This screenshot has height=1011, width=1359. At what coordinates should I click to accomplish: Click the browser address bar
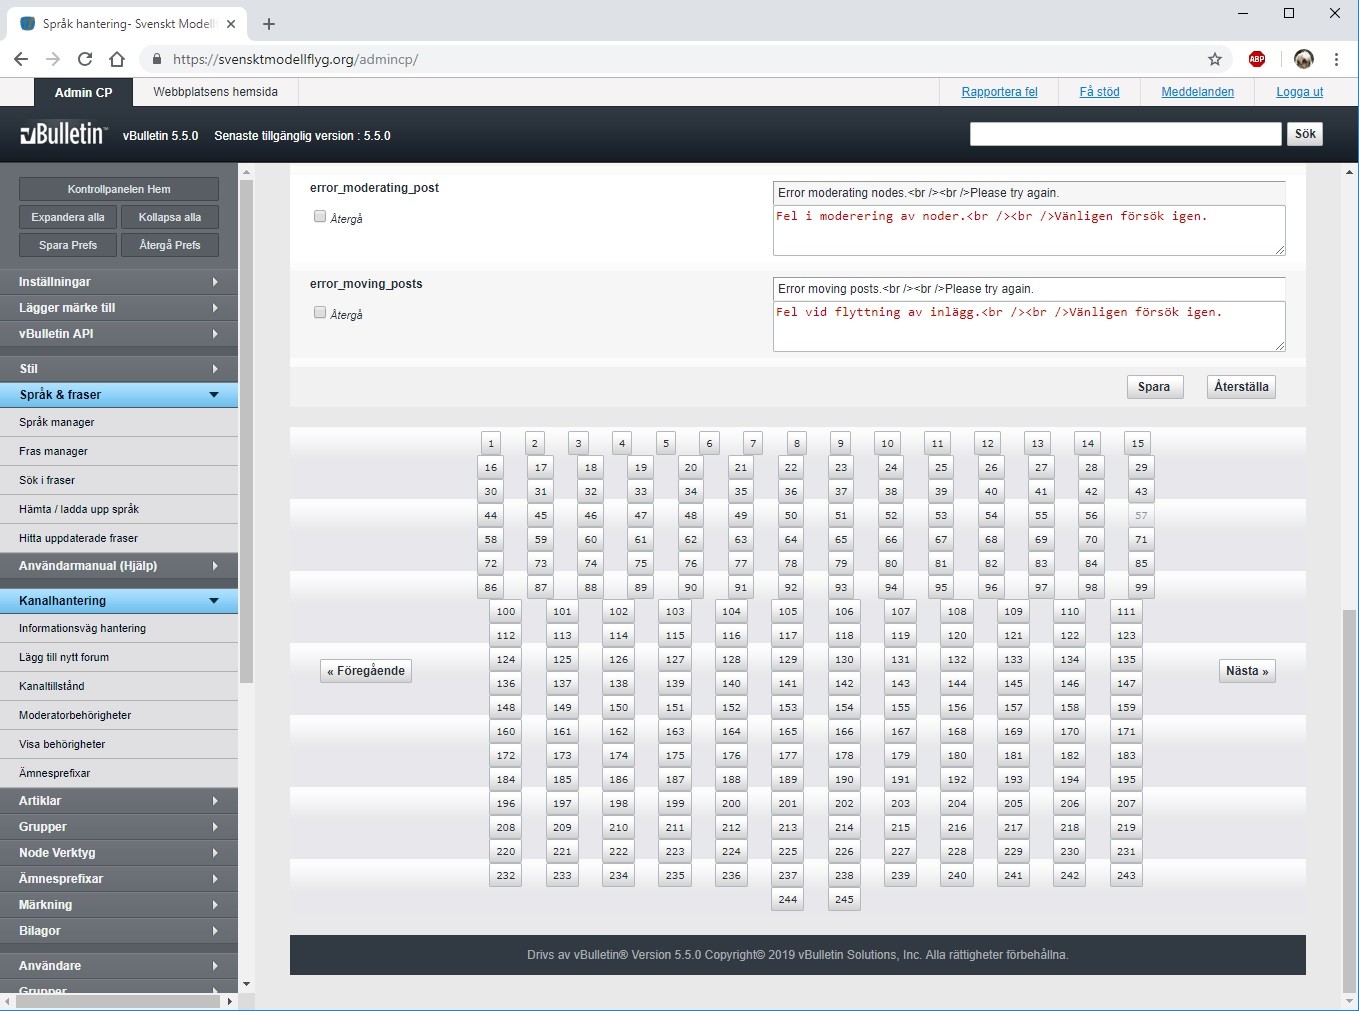[680, 59]
